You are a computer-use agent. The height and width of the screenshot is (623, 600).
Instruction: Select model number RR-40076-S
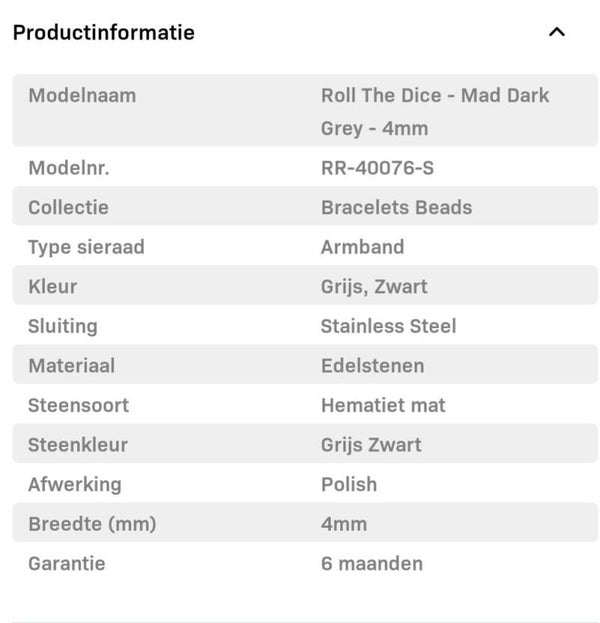[x=377, y=168]
